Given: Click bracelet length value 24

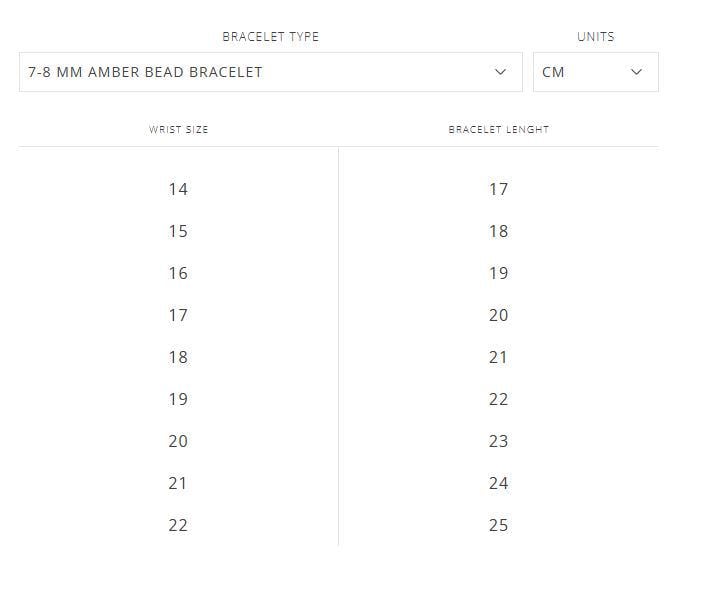Looking at the screenshot, I should (499, 483).
